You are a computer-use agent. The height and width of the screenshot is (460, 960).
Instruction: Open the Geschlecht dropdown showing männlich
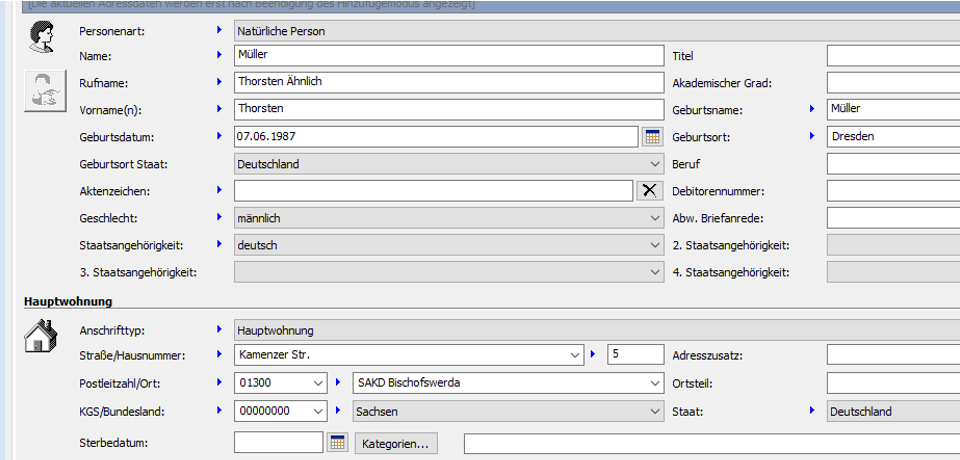[x=655, y=217]
